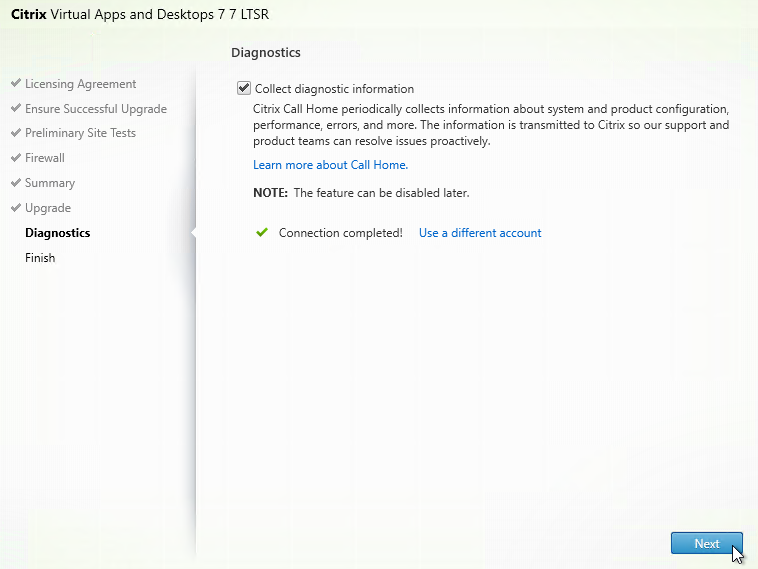758x569 pixels.
Task: Select Preliminary Site Tests step
Action: click(x=80, y=133)
